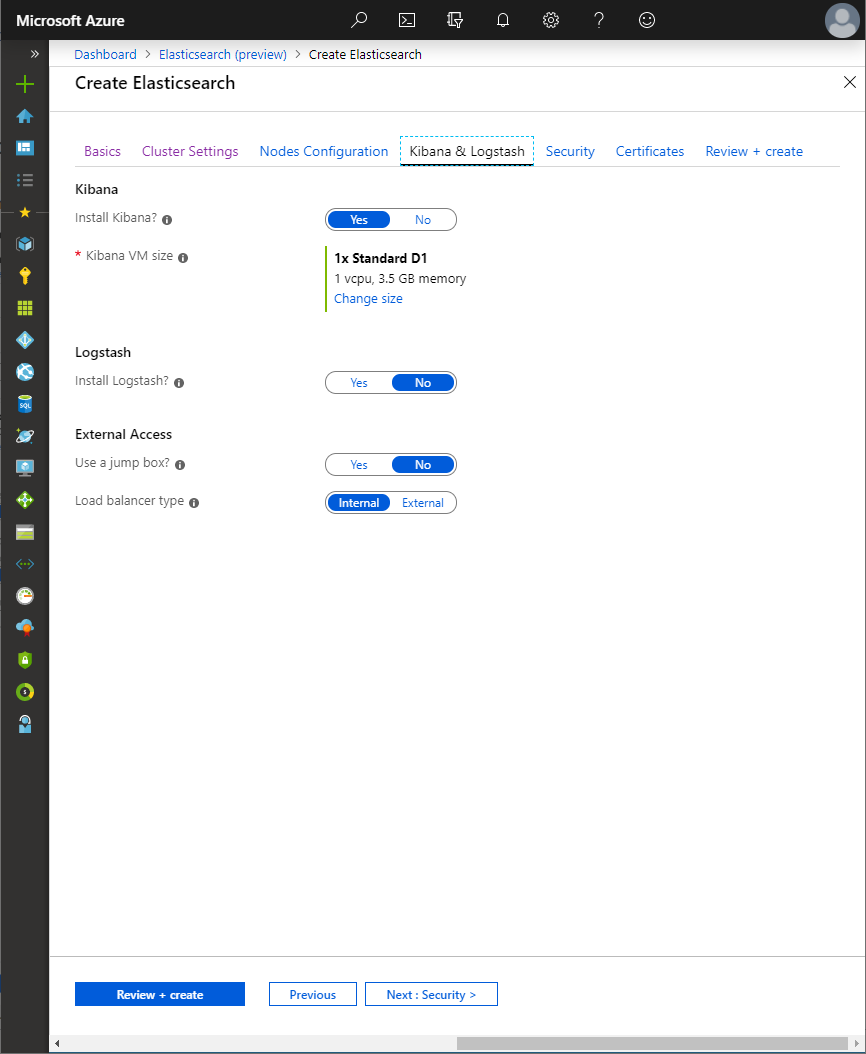The width and height of the screenshot is (866, 1054).
Task: Enable the jump box option
Action: click(x=358, y=464)
